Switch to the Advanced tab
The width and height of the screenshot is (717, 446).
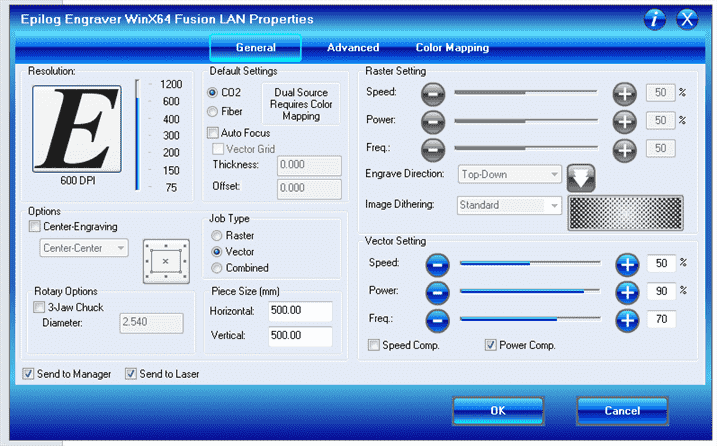coord(353,48)
